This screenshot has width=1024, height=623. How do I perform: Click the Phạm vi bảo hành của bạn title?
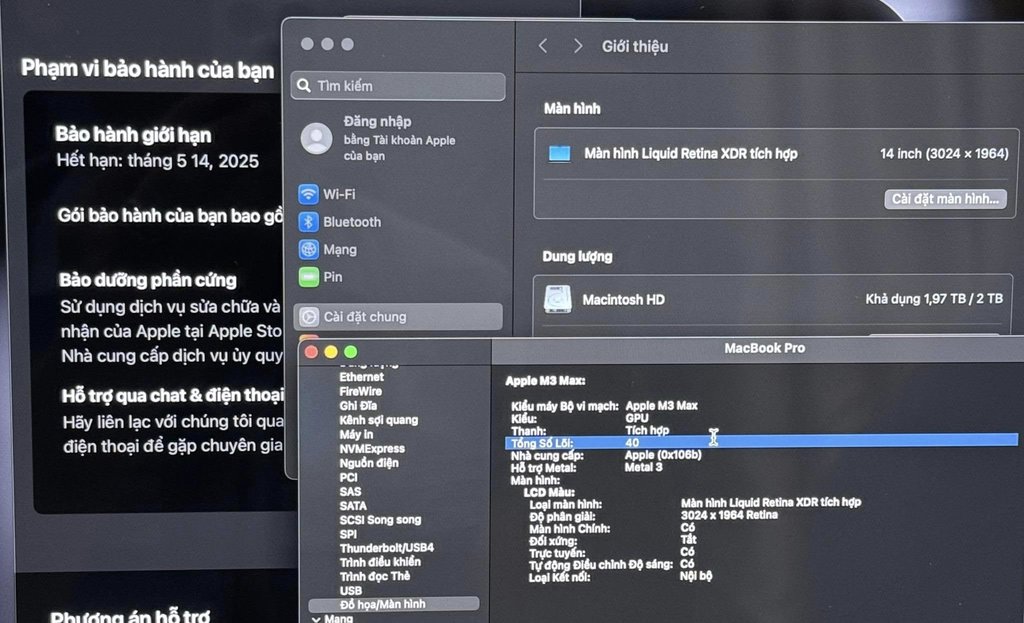pos(148,69)
